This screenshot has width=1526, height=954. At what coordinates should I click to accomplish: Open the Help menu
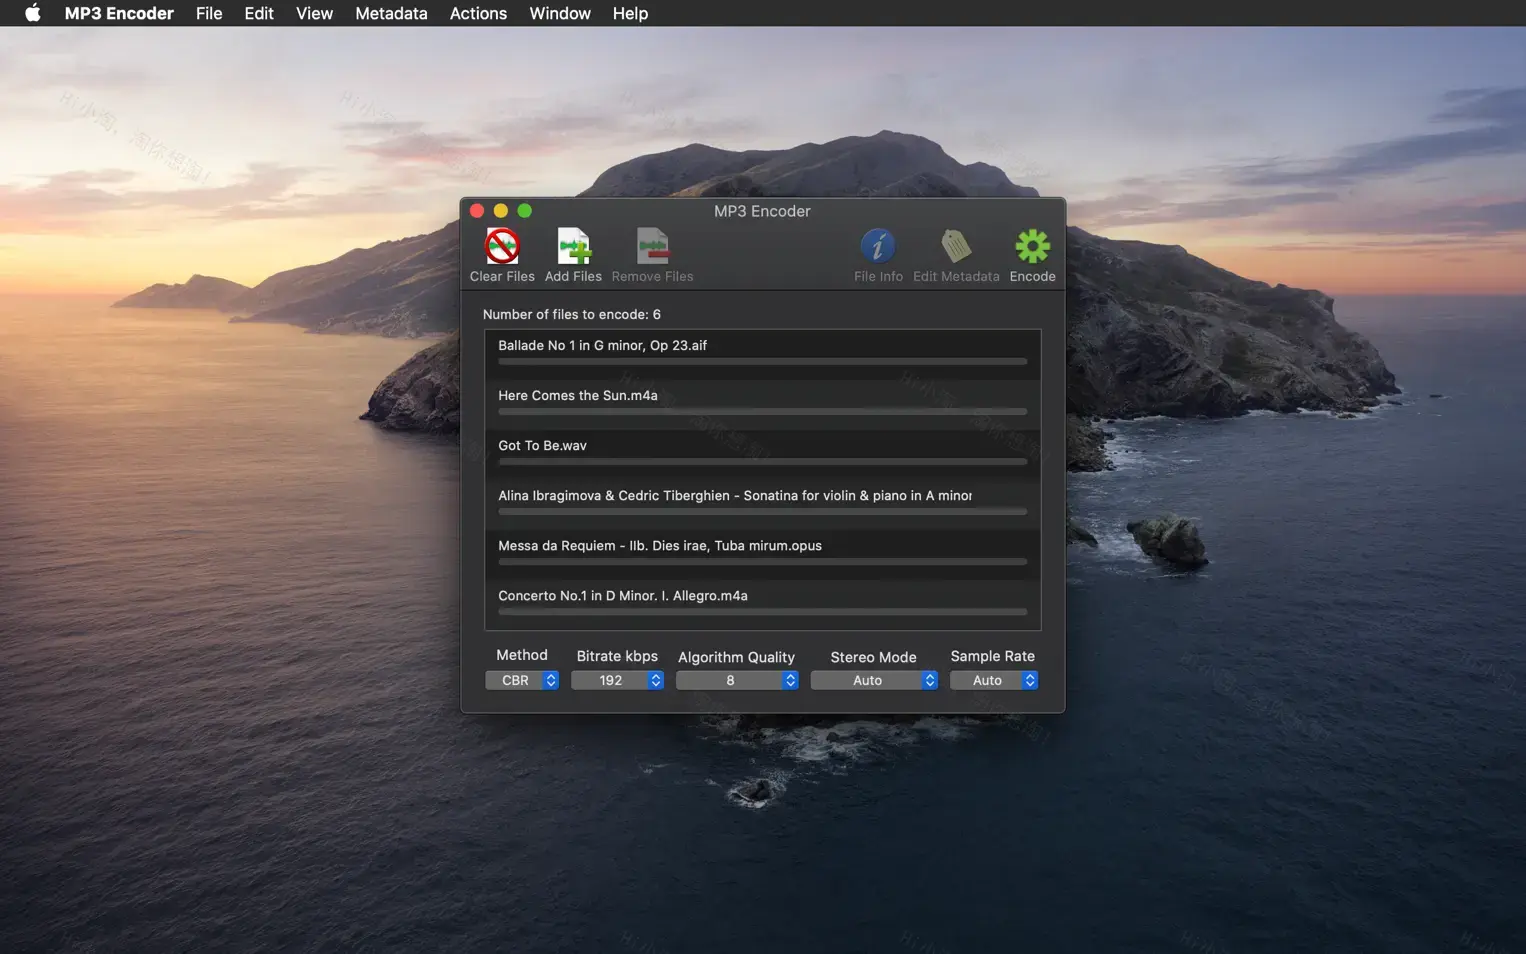pyautogui.click(x=630, y=13)
